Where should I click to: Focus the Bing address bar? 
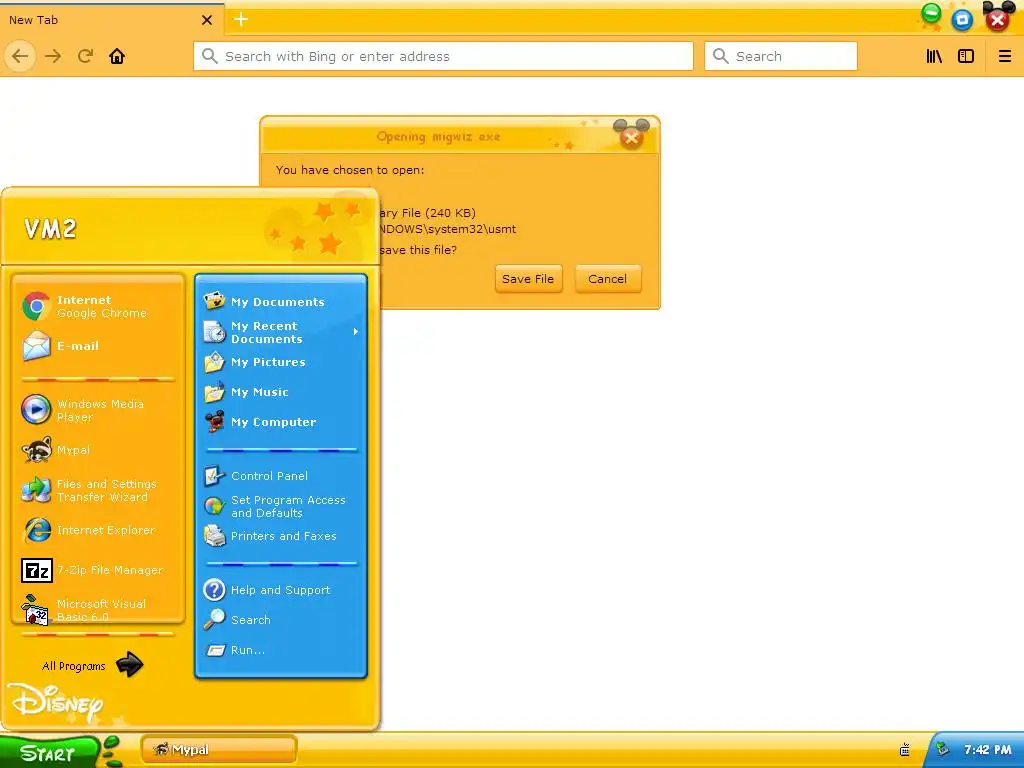point(443,56)
